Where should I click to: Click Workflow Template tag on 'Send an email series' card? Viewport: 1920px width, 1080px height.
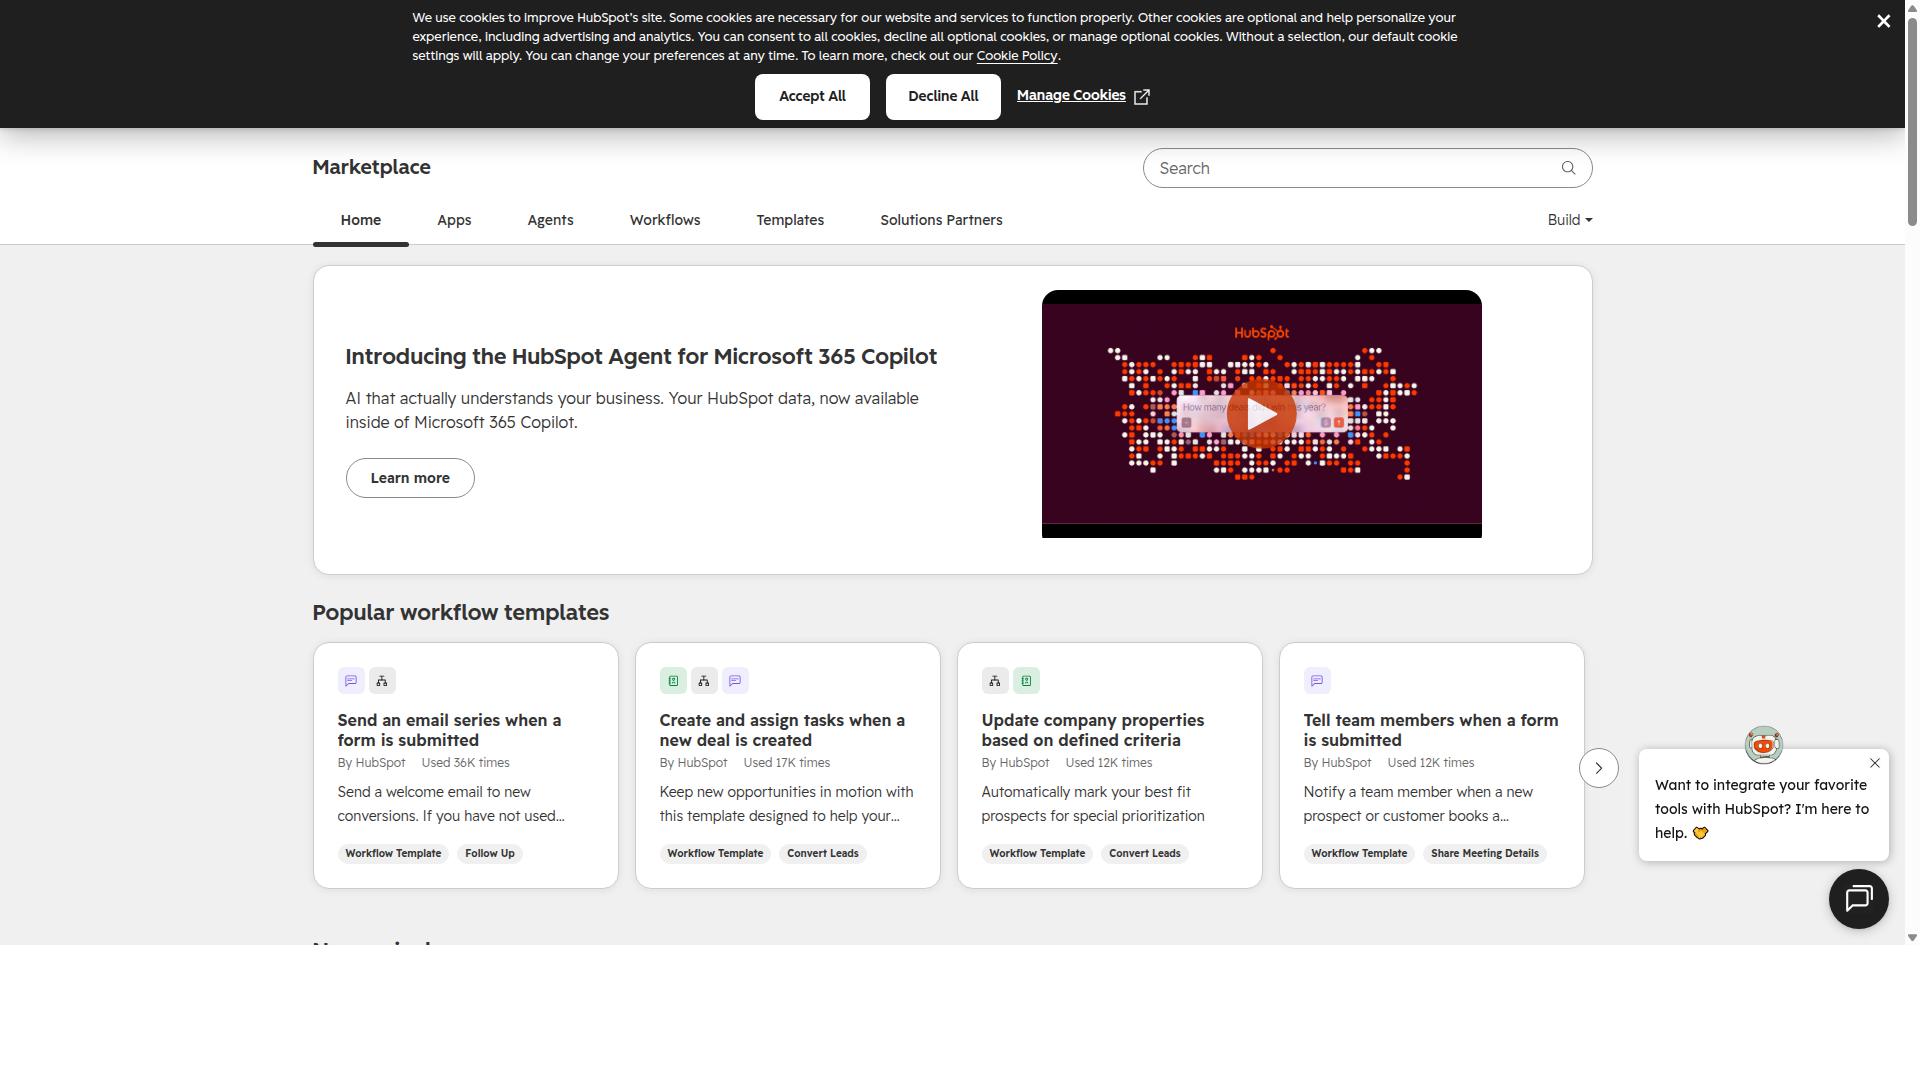pos(393,854)
